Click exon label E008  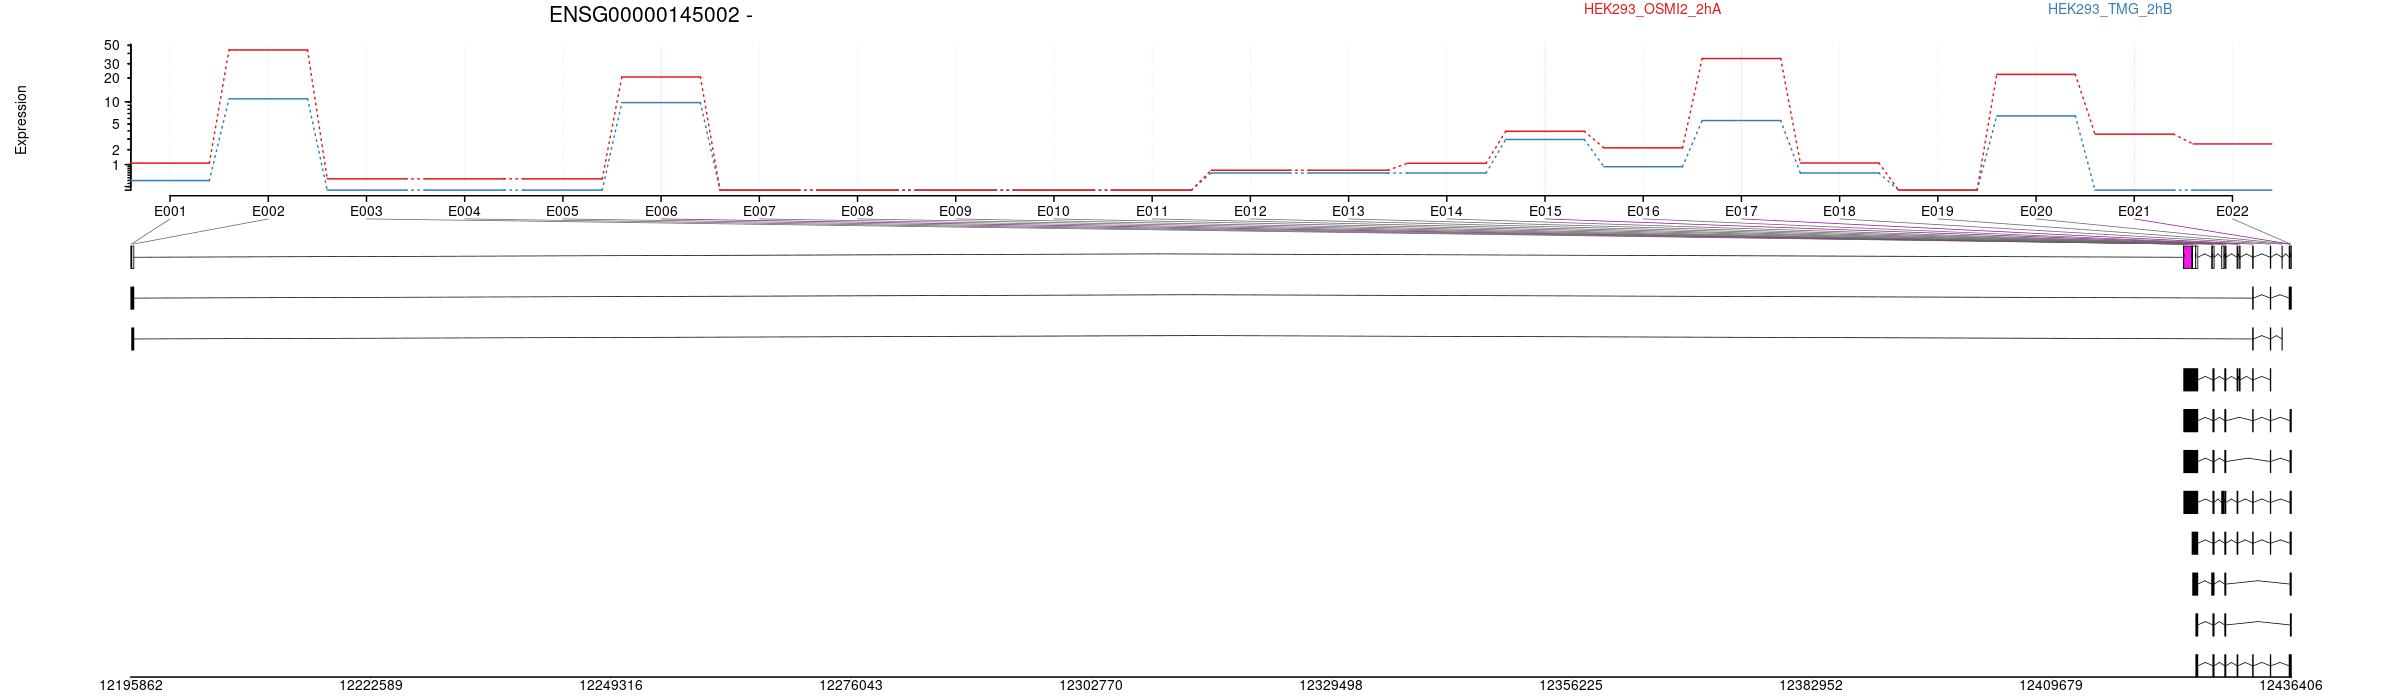(x=857, y=211)
